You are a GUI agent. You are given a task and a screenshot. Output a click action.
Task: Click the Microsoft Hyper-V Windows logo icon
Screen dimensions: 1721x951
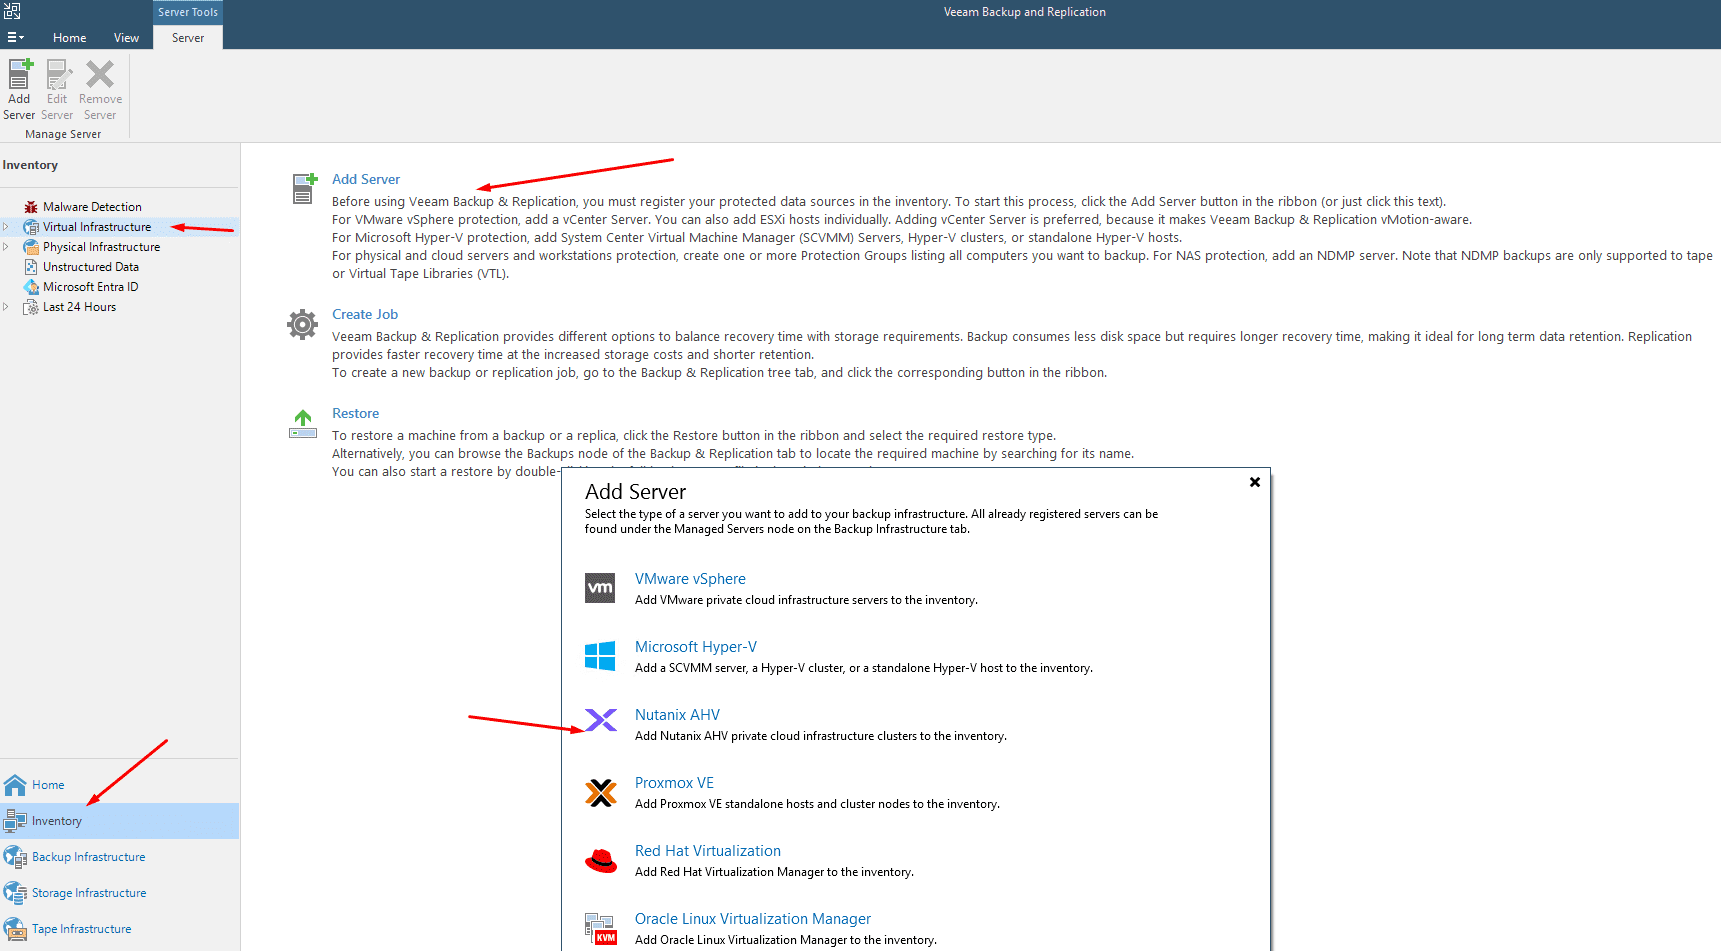click(x=600, y=656)
